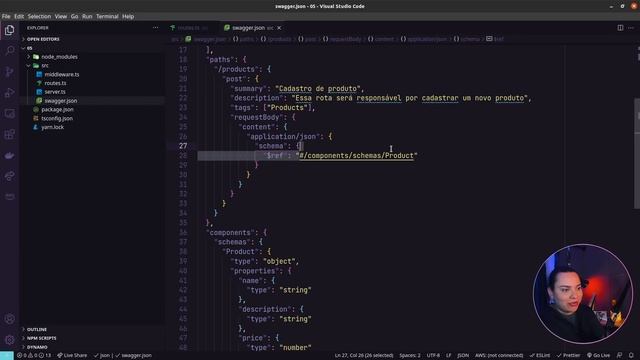Viewport: 640px width, 360px height.
Task: Click the "#/components/schemas/Product" reference string
Action: tap(356, 156)
